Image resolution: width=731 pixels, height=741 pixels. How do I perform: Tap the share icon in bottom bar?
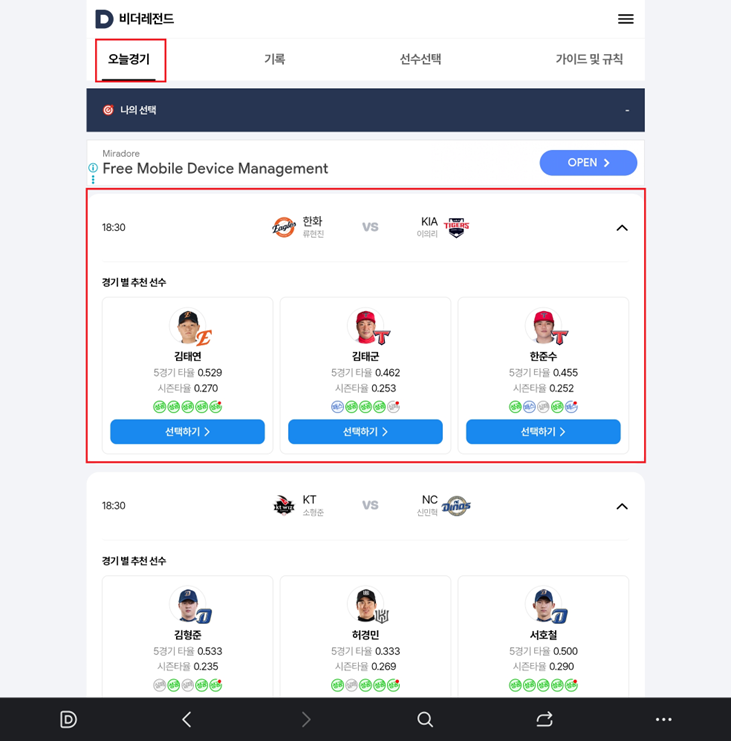point(544,719)
